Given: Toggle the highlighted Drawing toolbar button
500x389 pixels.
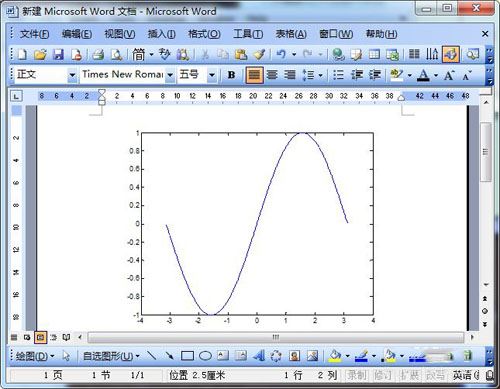Looking at the screenshot, I should pos(451,54).
